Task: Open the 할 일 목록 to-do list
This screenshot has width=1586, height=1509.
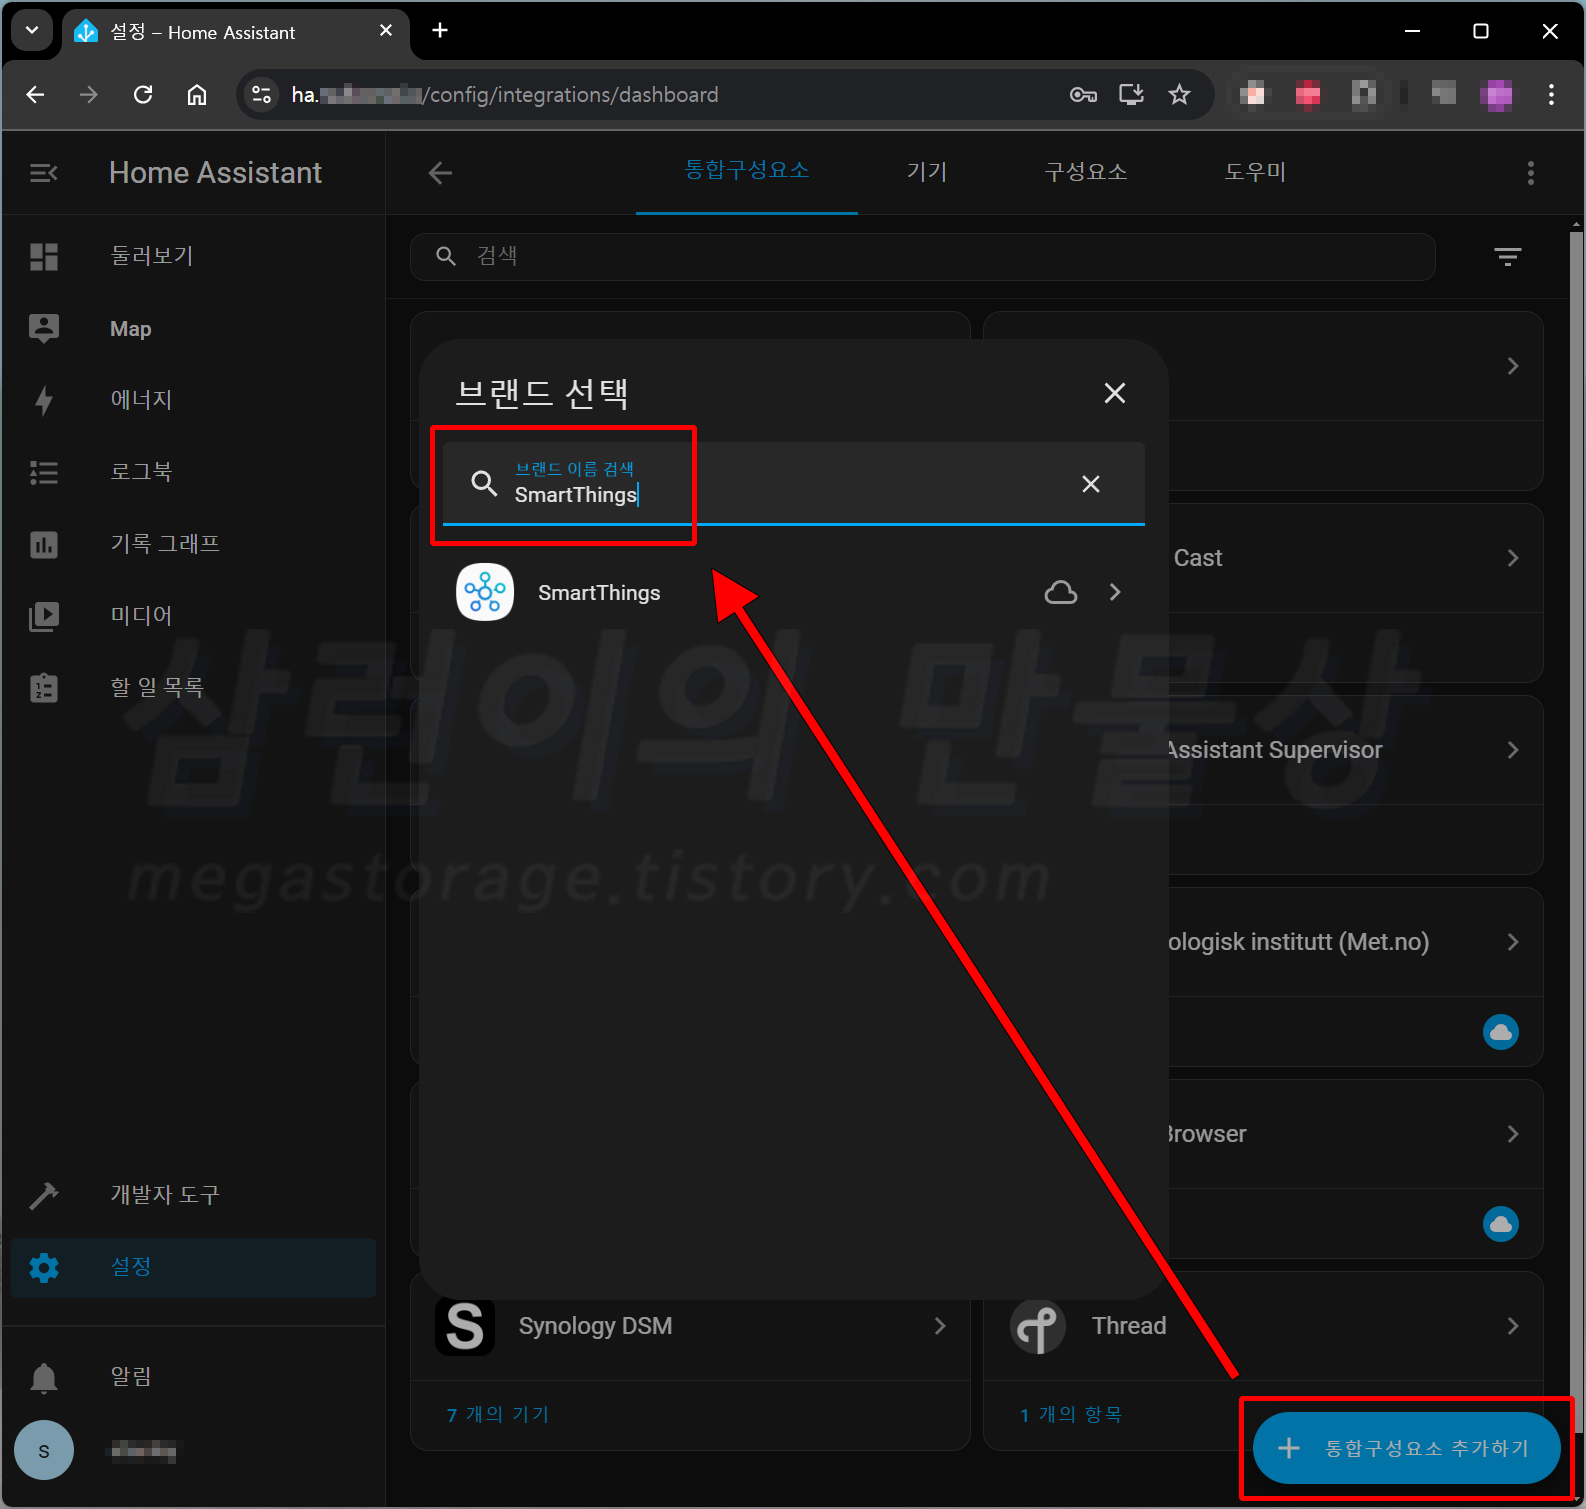Action: coord(193,688)
